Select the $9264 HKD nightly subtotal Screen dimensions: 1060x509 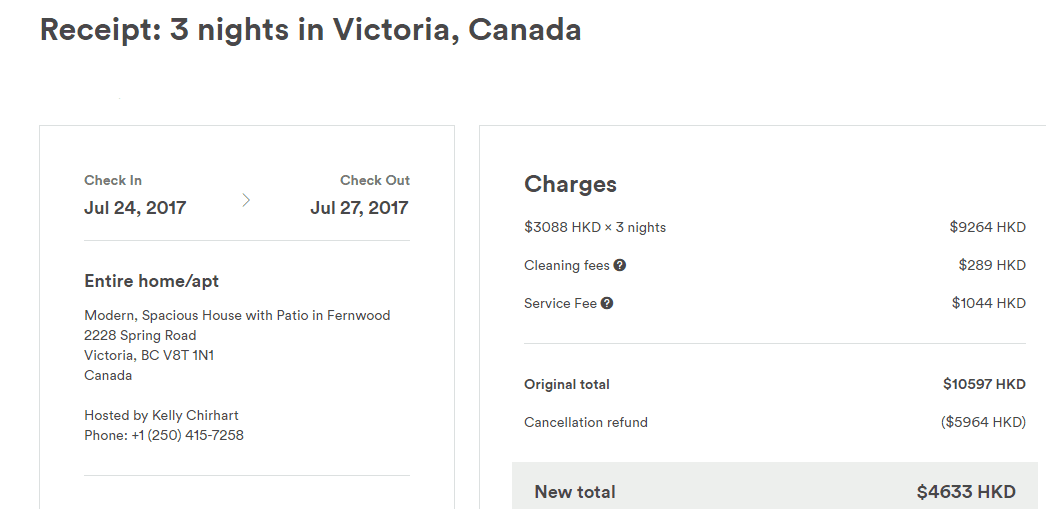tap(988, 227)
